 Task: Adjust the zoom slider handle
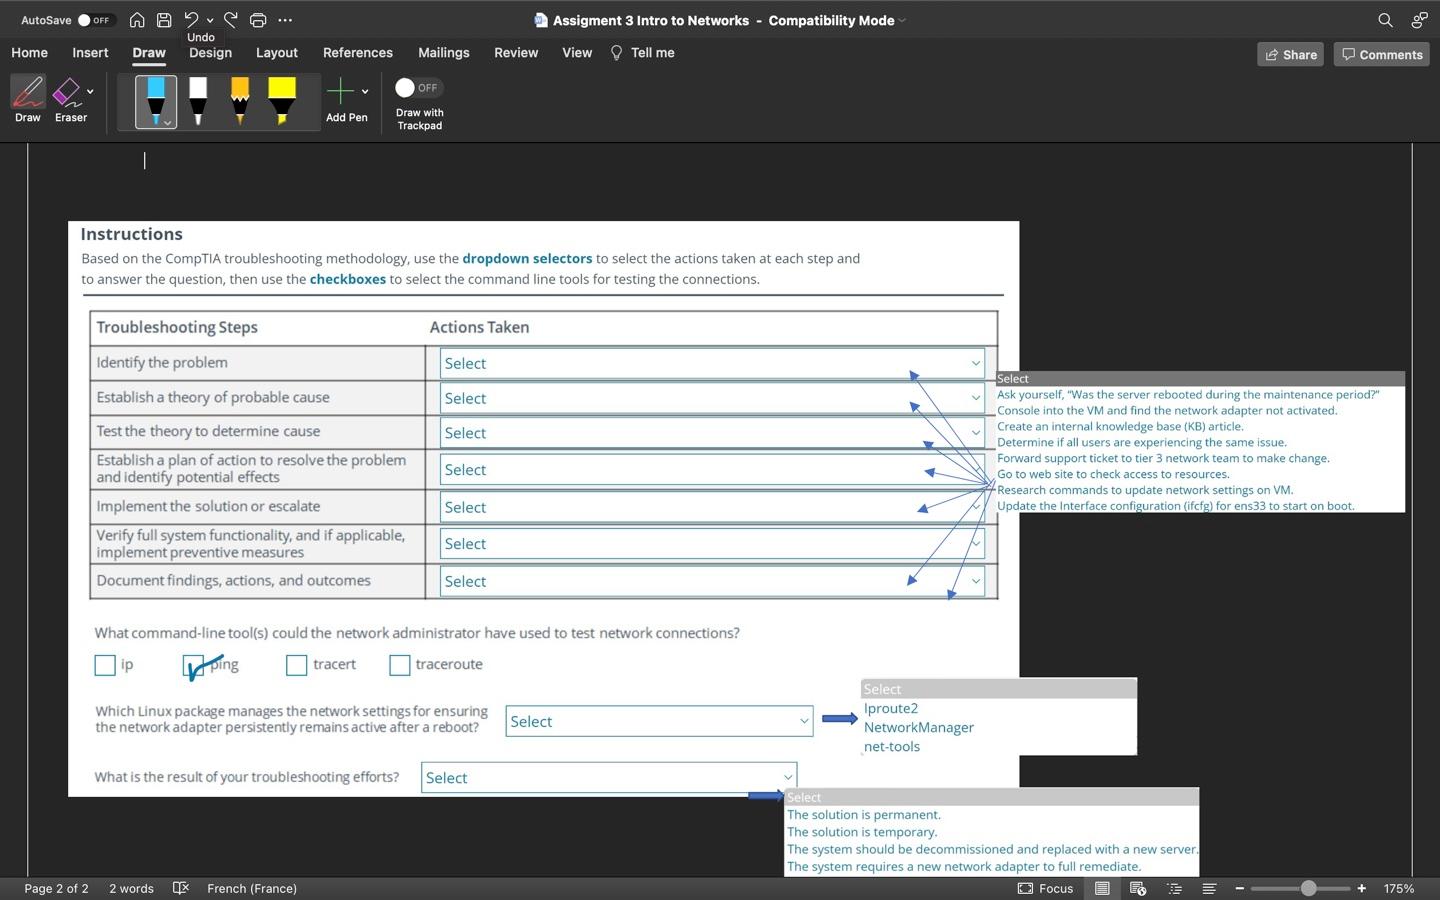[1308, 888]
